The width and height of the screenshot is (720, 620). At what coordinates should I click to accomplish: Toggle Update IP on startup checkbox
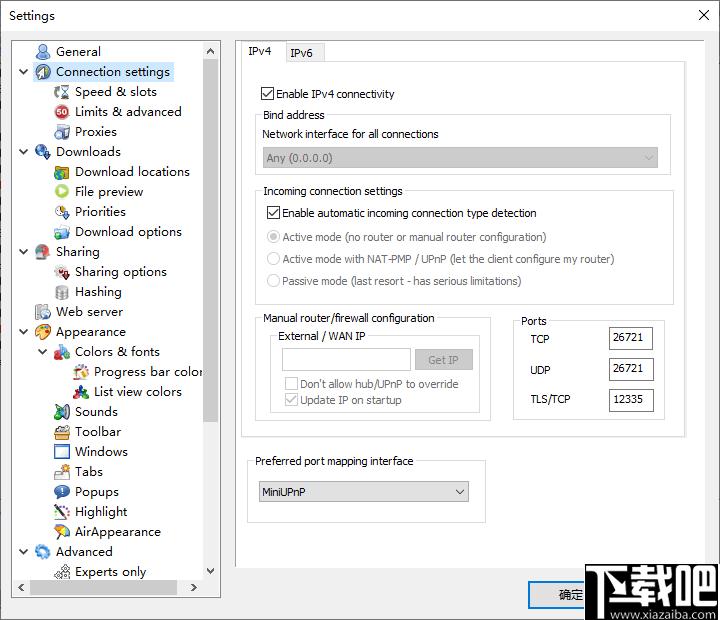click(291, 400)
